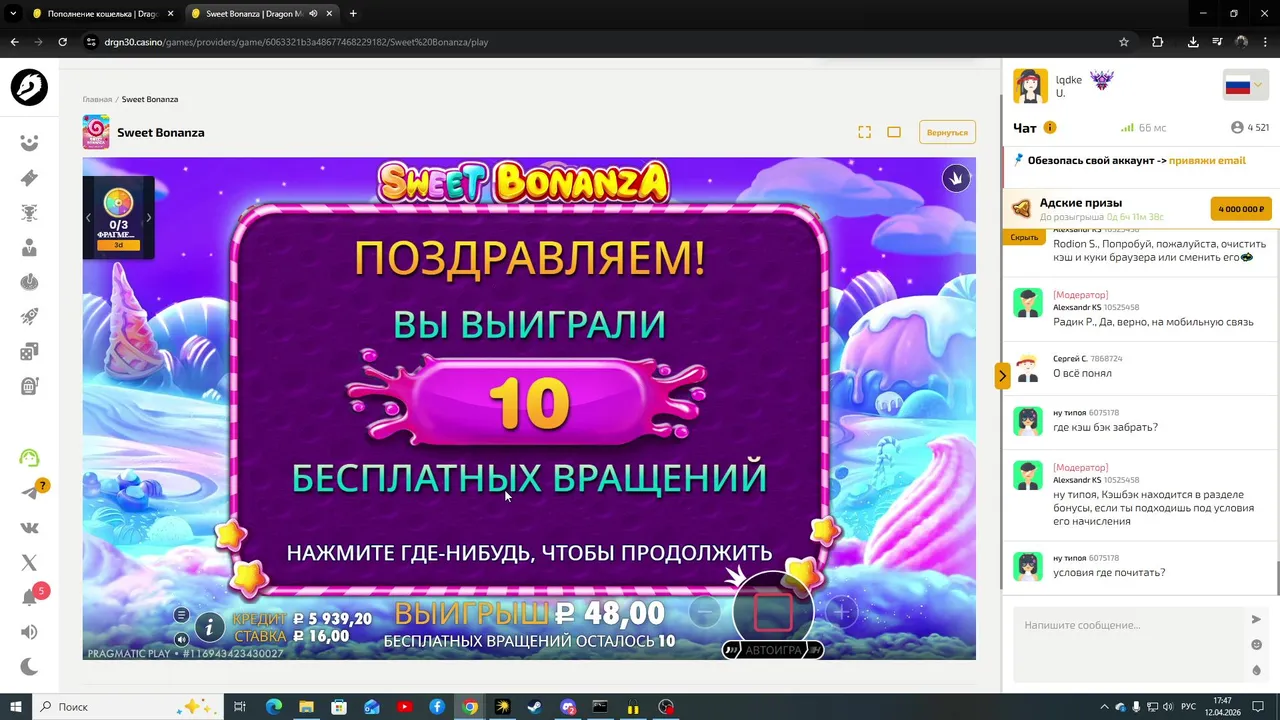Click НАЖМИТЕ ГДЕ-НИБУДЬ, ЧТОБЫ ПРОДОЛЖИТЬ text
Screen dimensions: 1280x720
pos(529,553)
